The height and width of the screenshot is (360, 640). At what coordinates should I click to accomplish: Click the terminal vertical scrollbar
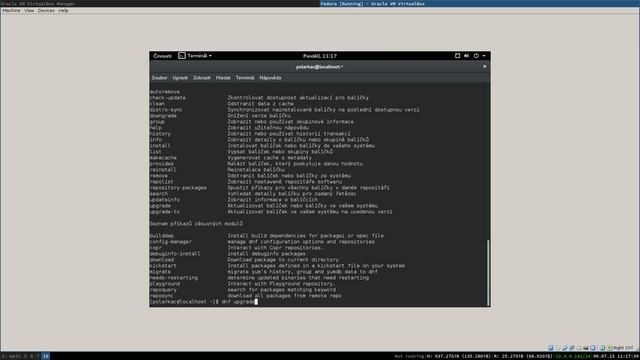[488, 273]
